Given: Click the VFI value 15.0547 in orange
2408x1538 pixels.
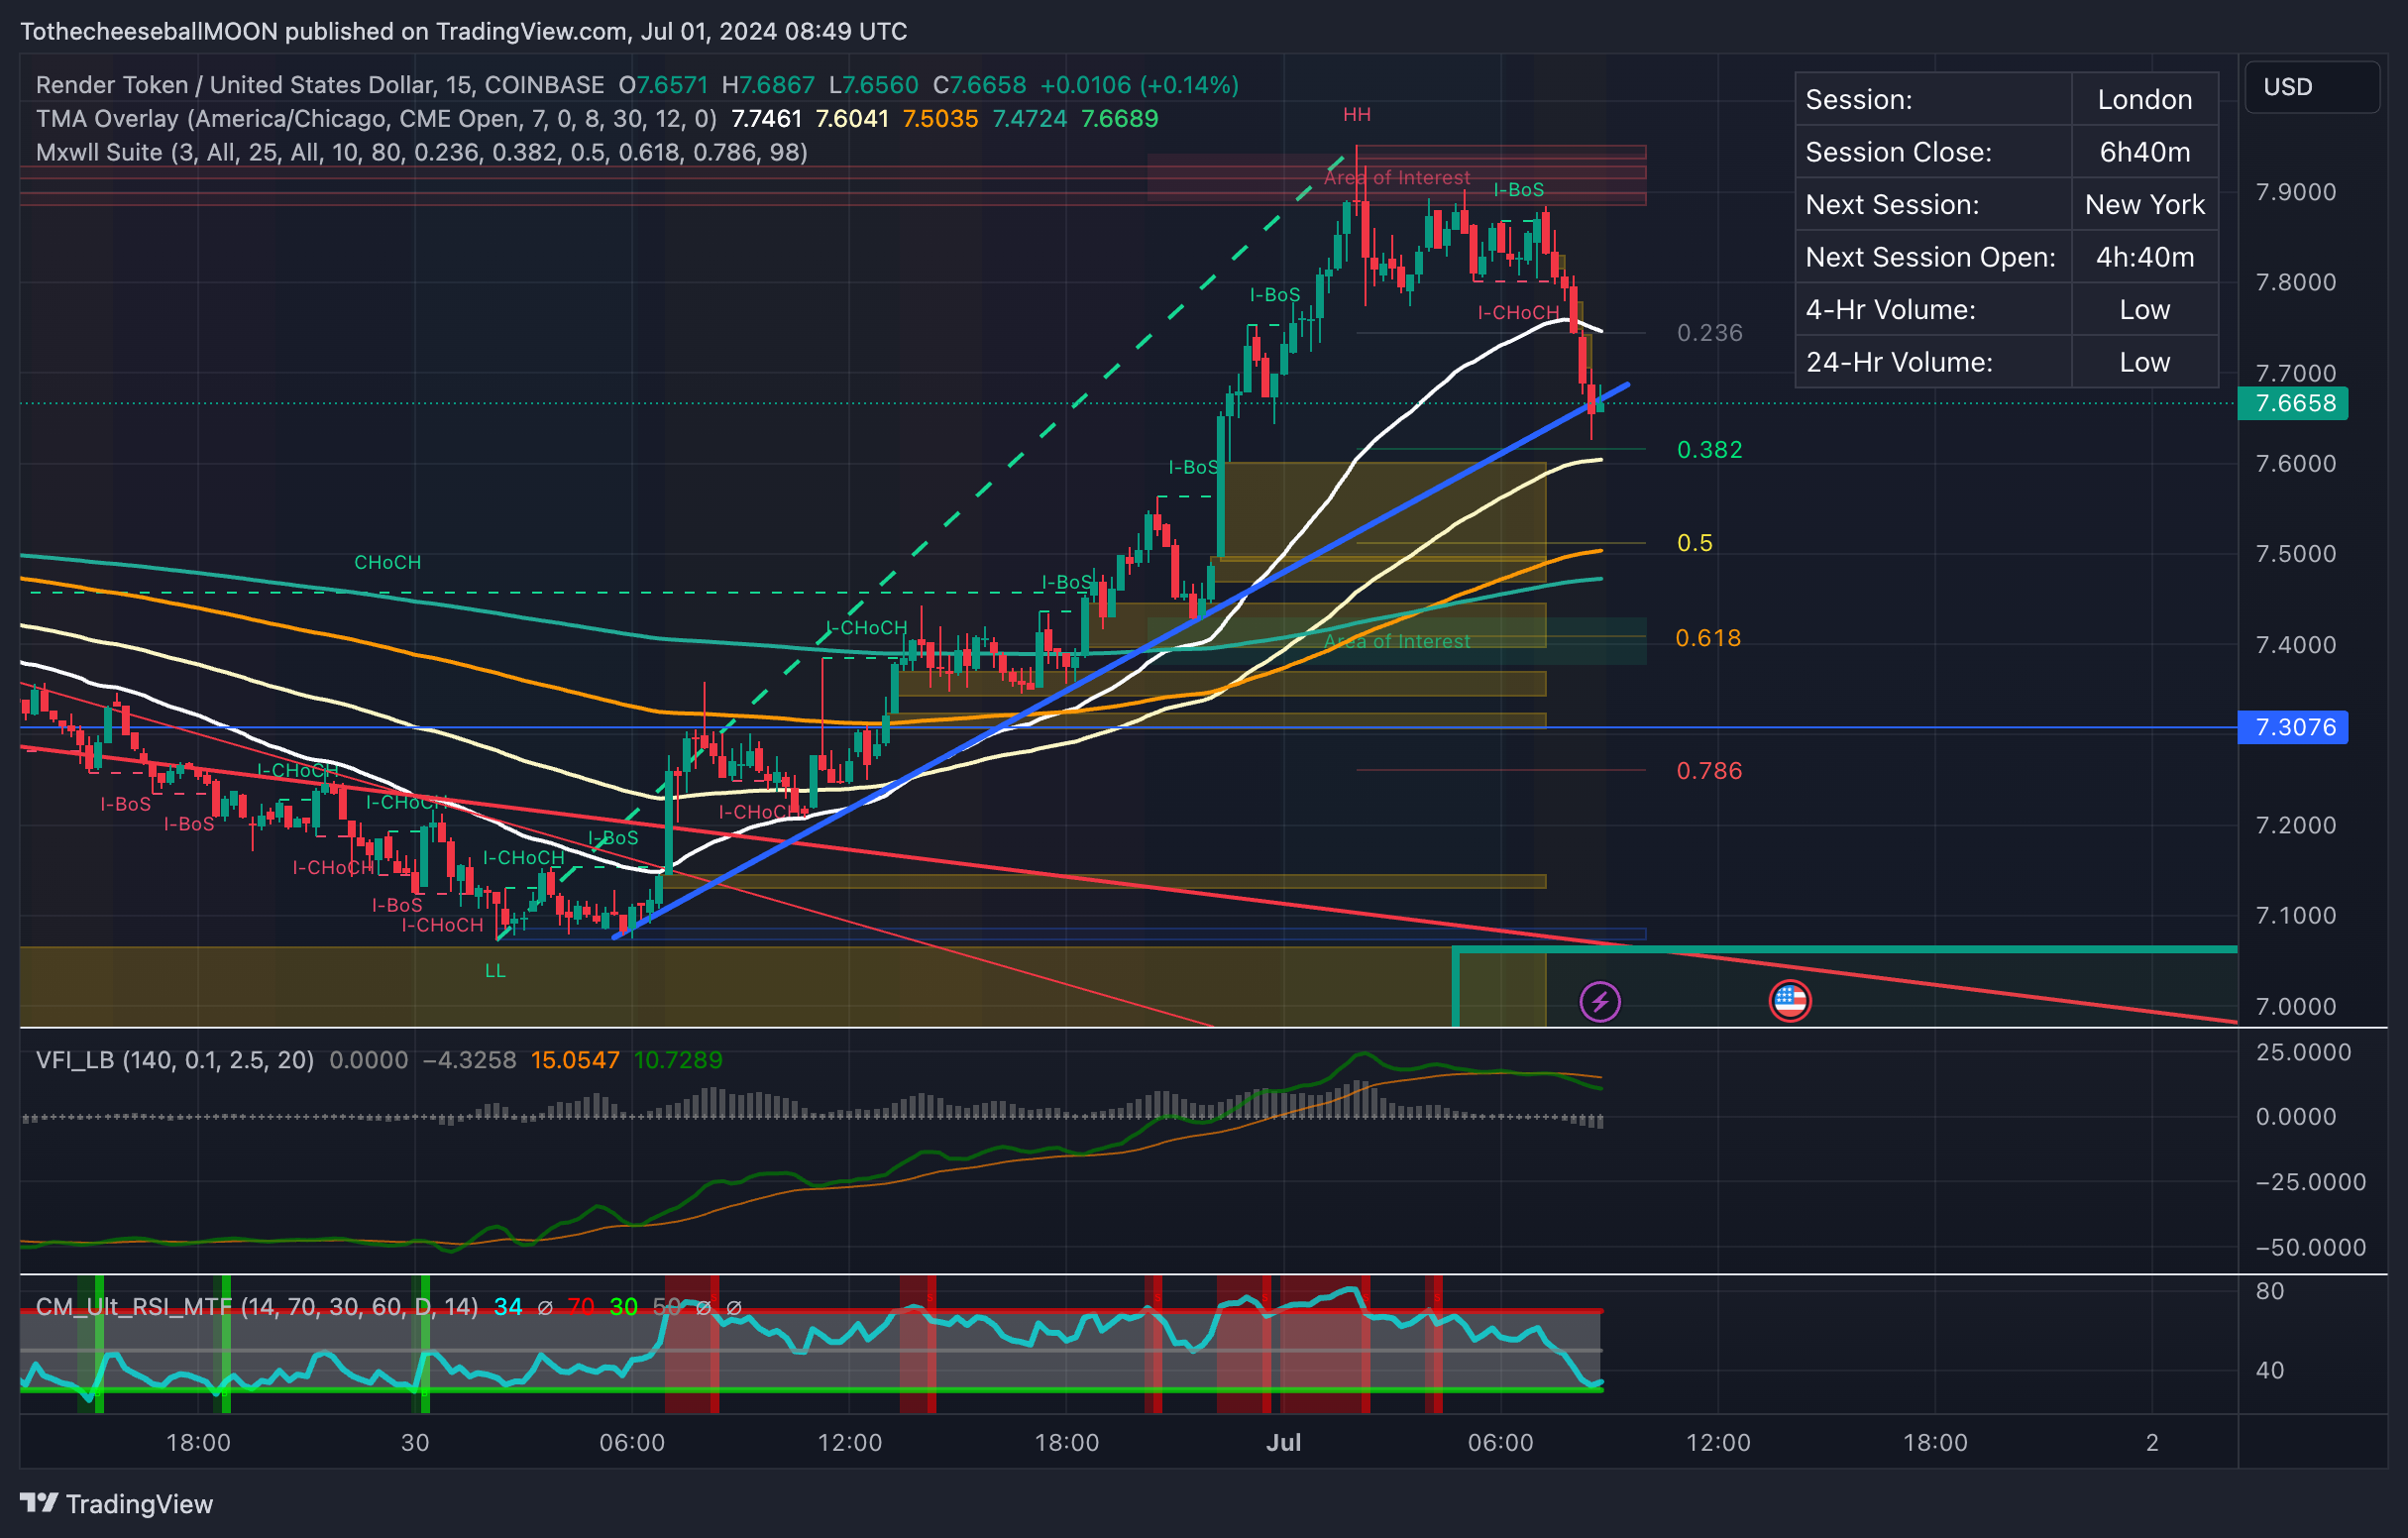Looking at the screenshot, I should pyautogui.click(x=575, y=1060).
